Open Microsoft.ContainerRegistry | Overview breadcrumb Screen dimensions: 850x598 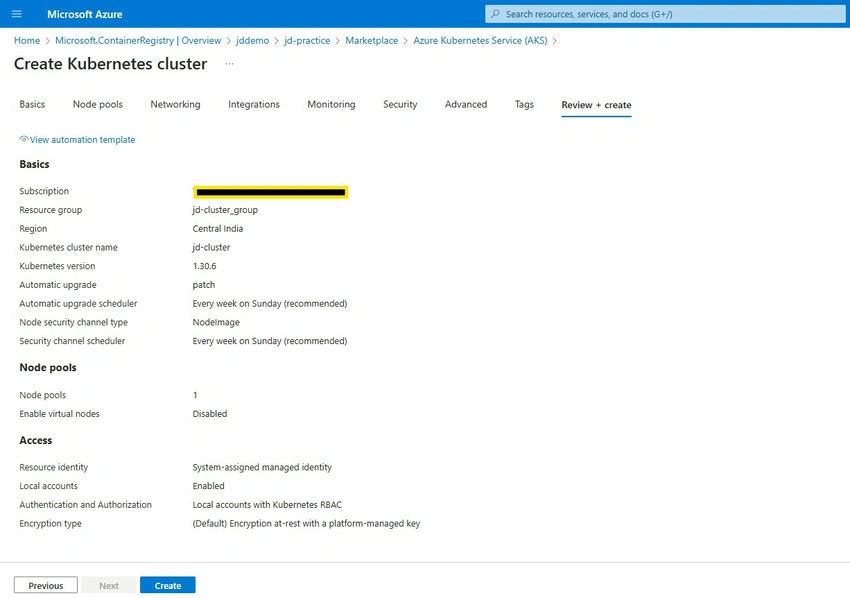[x=138, y=41]
